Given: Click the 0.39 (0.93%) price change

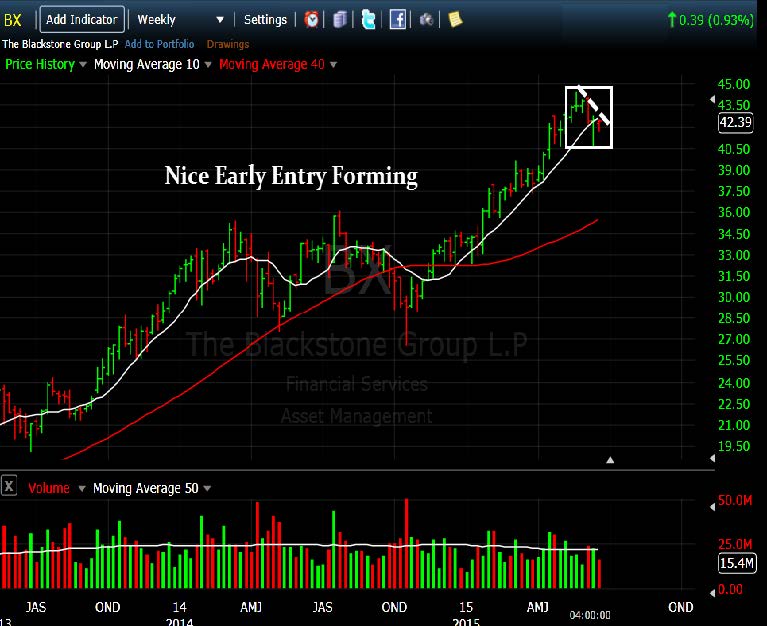Looking at the screenshot, I should (x=716, y=20).
